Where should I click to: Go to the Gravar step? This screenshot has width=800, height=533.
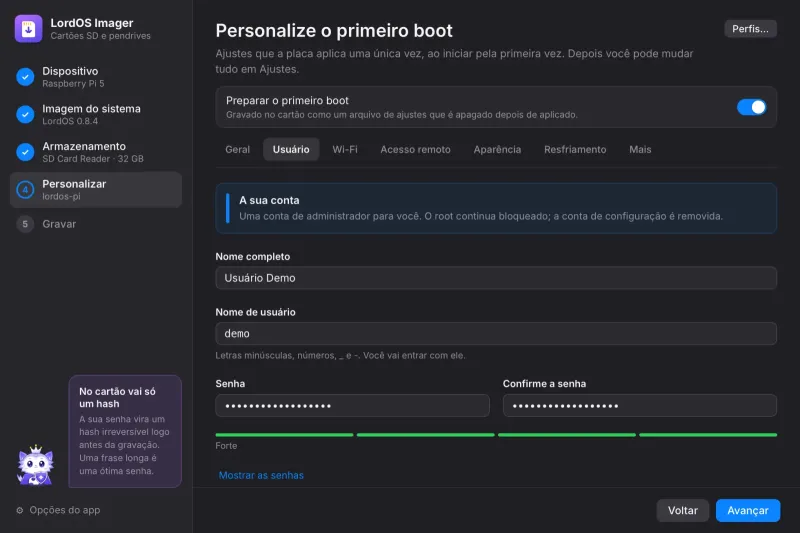96,224
